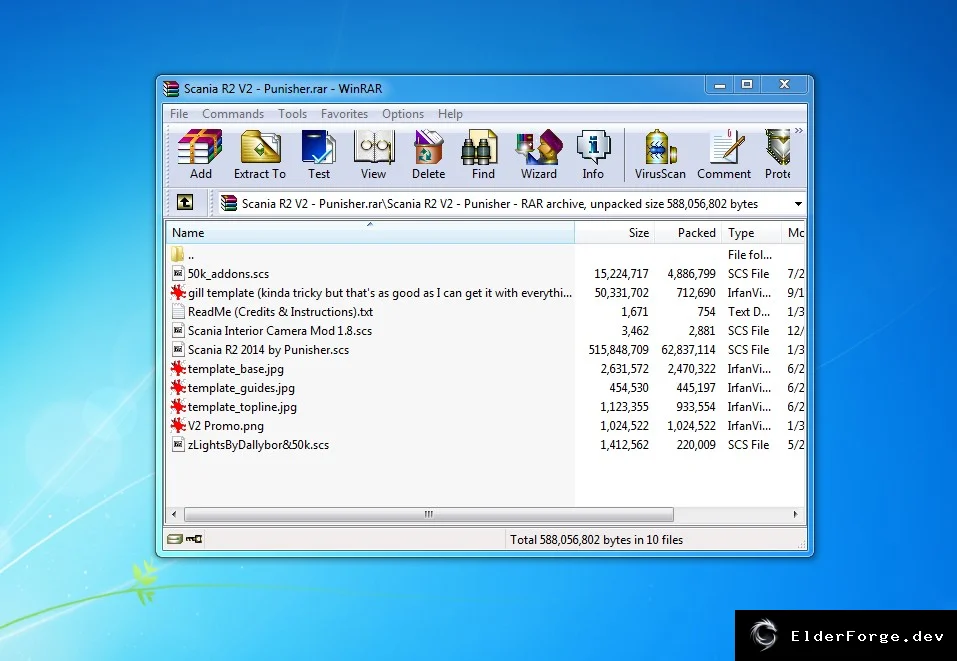
Task: Select the V2 Promo.png file
Action: tap(226, 426)
